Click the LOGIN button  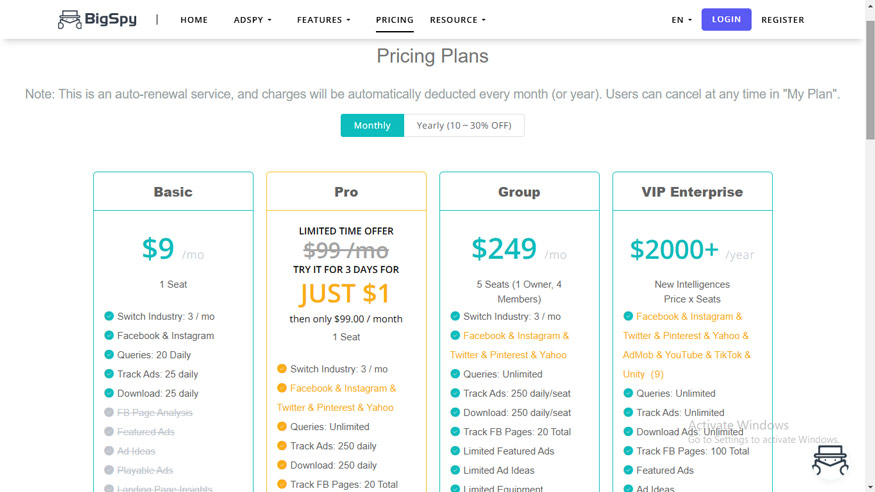coord(726,20)
